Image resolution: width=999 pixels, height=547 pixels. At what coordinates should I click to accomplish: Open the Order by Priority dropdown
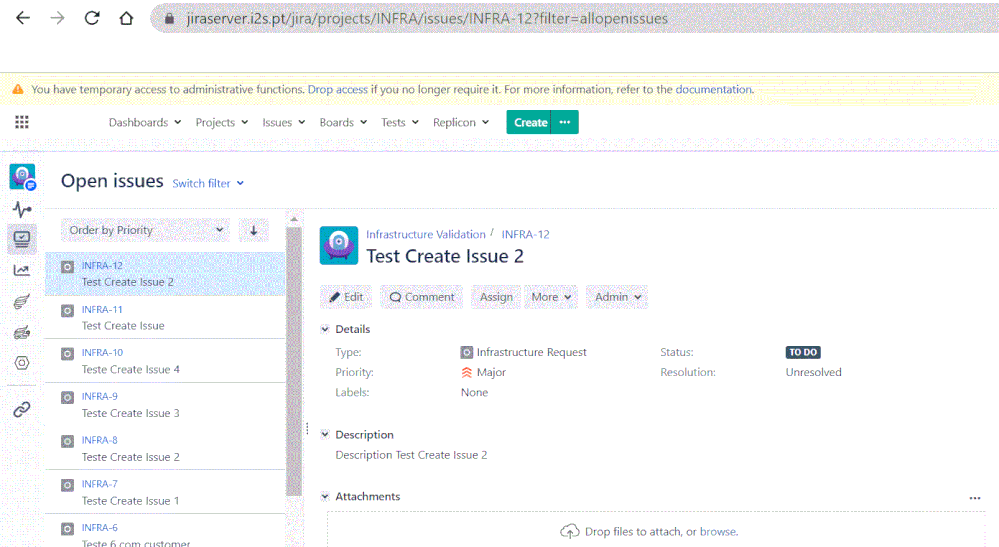[x=146, y=230]
